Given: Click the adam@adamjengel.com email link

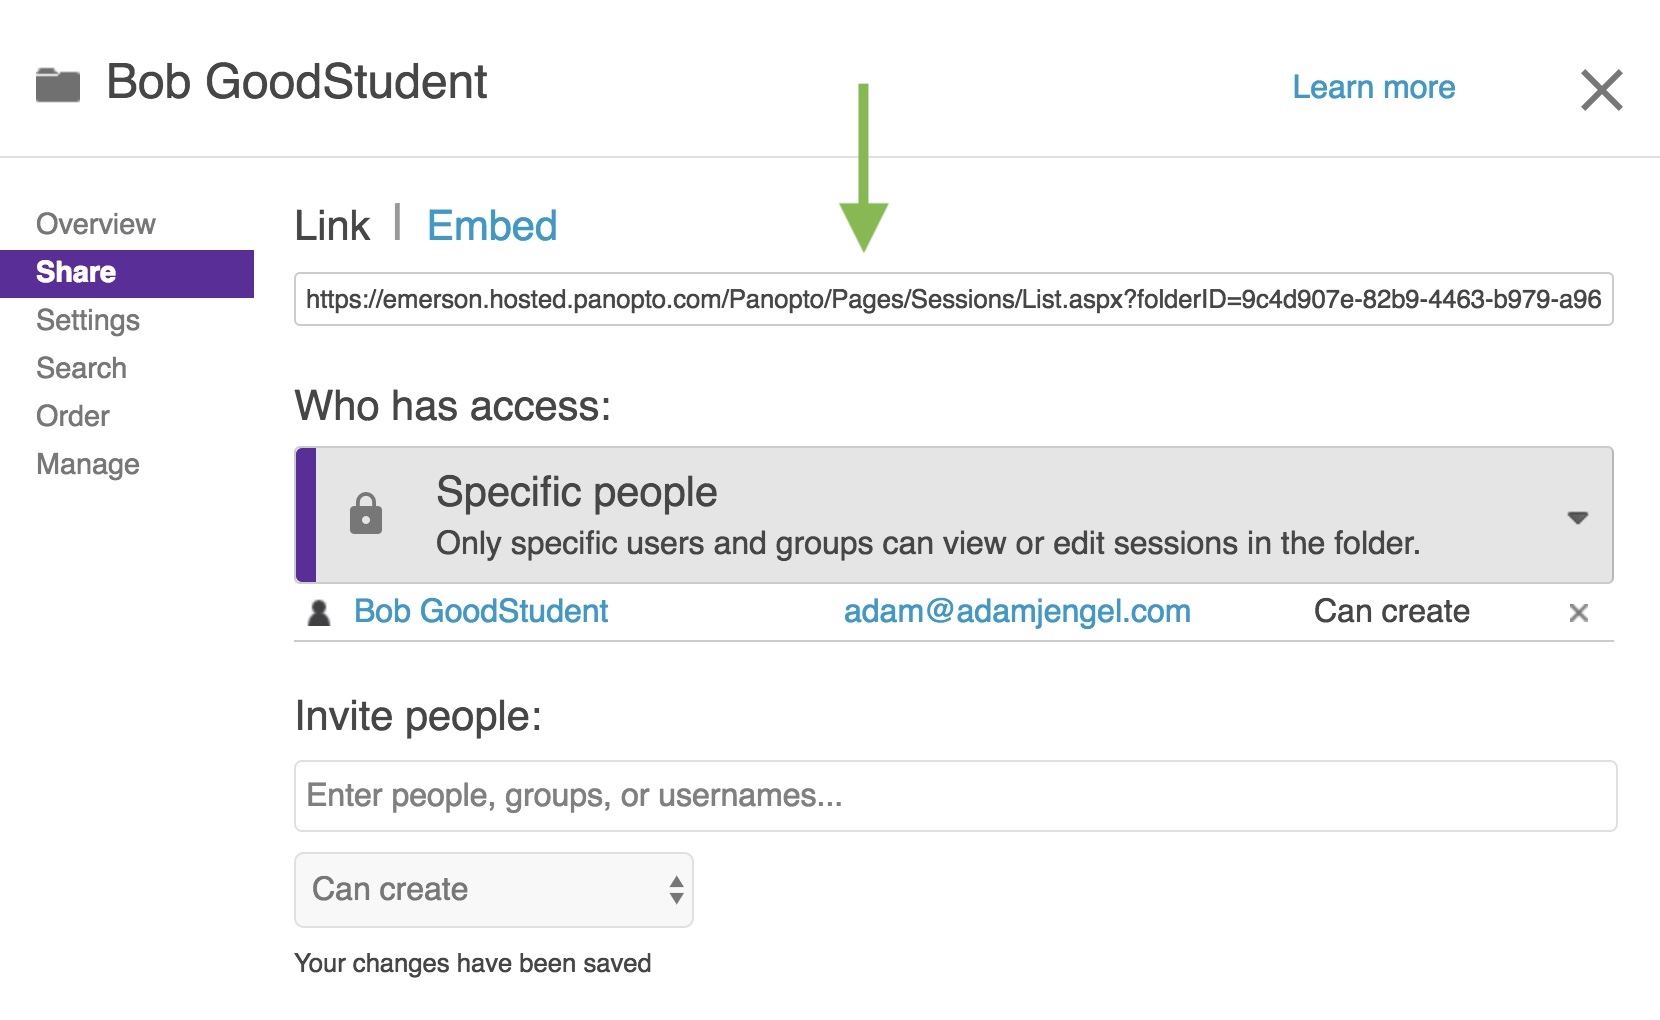Looking at the screenshot, I should pos(1017,611).
